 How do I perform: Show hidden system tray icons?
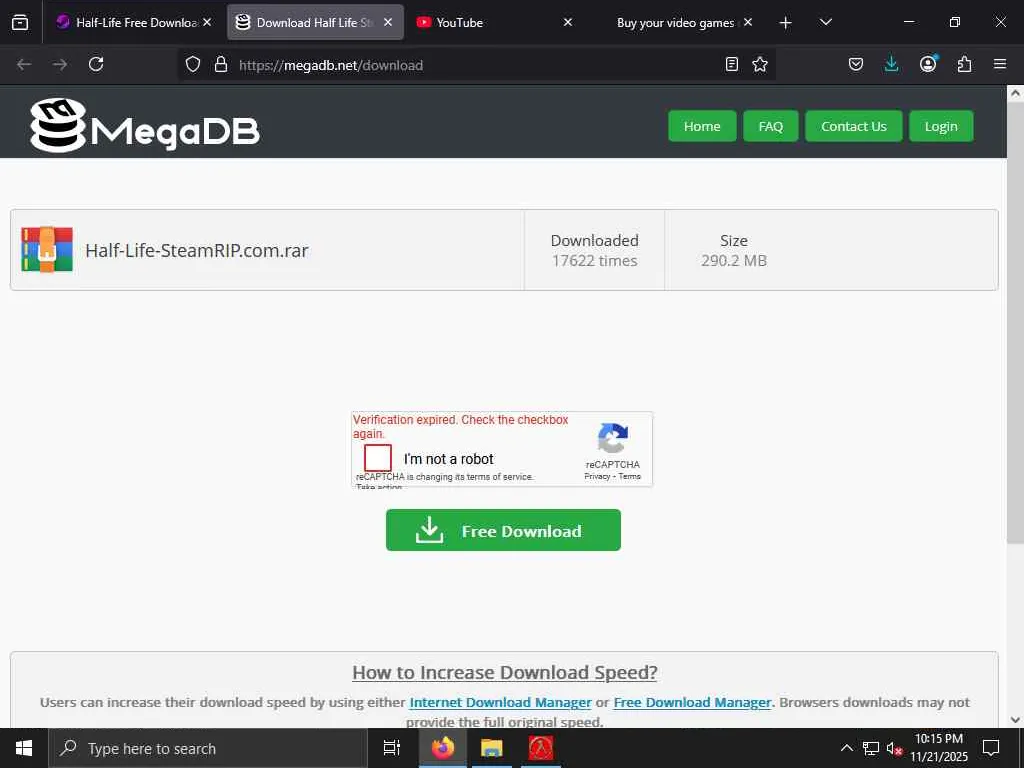pos(846,748)
